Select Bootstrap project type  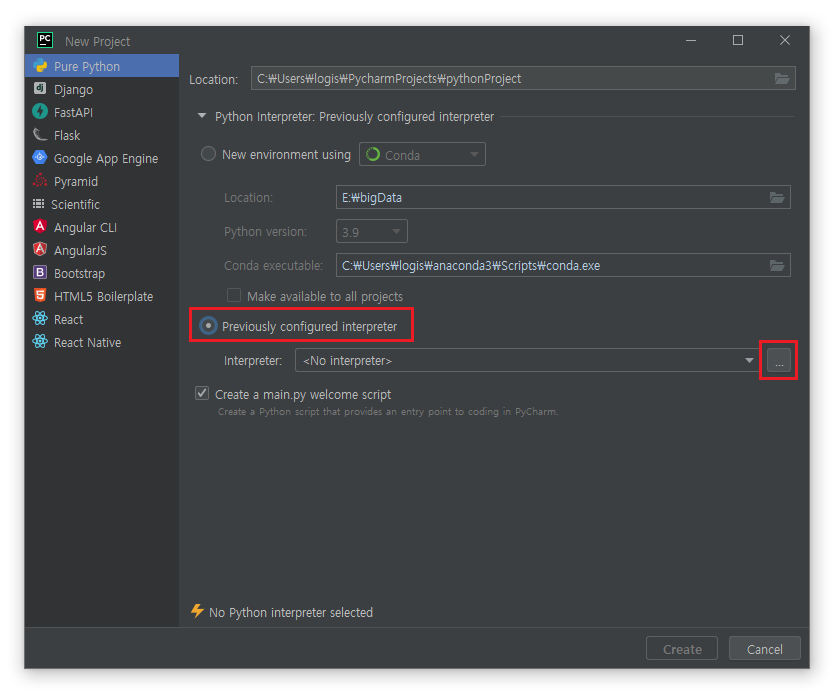click(102, 273)
